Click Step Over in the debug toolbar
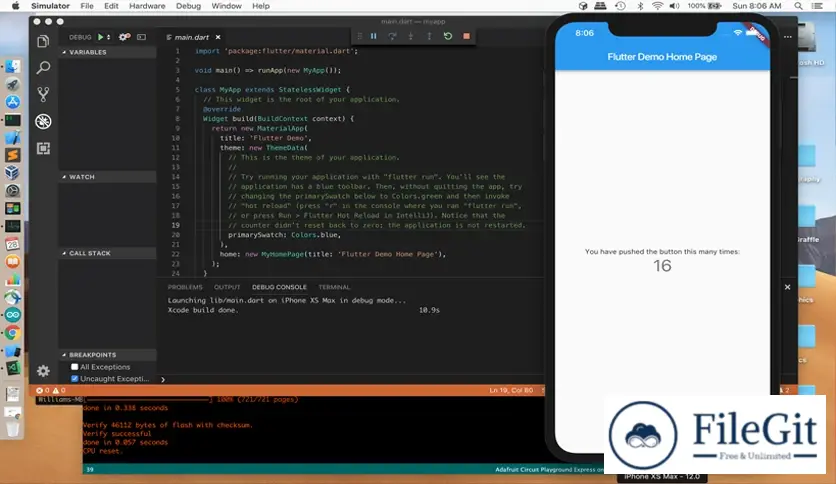 click(x=392, y=36)
